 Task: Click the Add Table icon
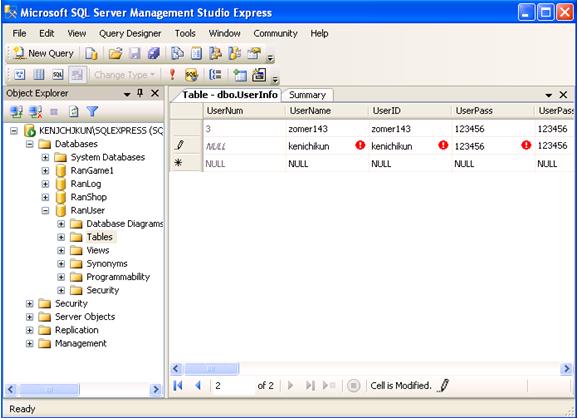pos(240,75)
